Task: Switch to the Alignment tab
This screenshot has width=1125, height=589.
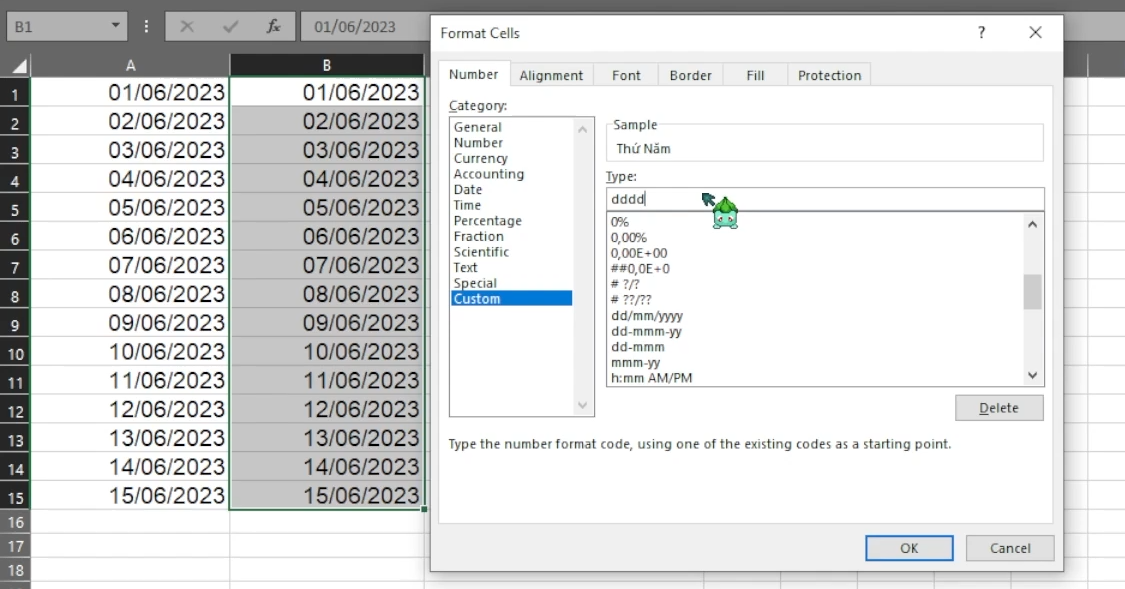Action: (551, 74)
